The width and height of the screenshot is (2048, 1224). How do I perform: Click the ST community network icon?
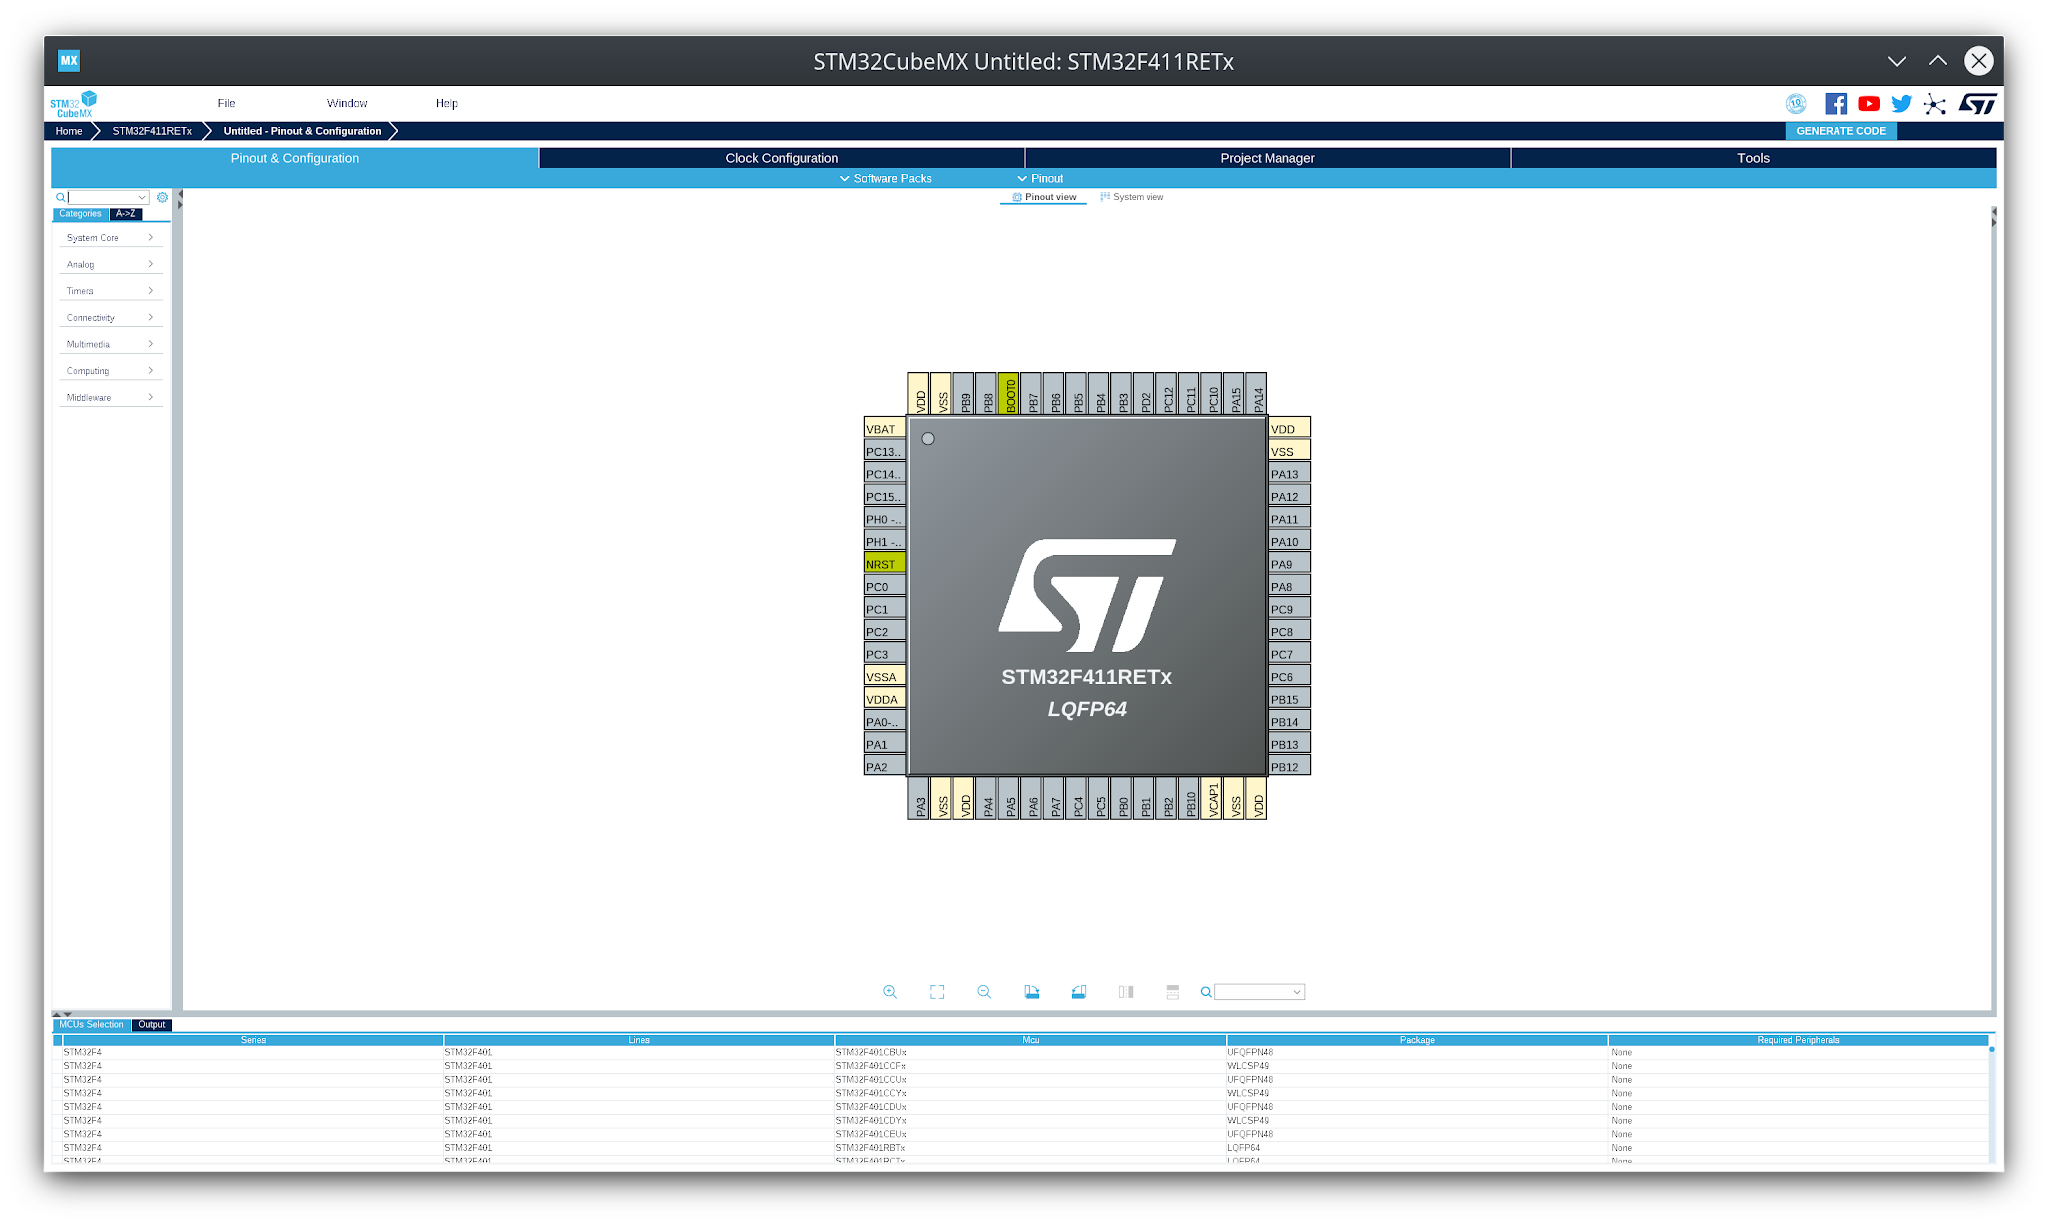1935,104
